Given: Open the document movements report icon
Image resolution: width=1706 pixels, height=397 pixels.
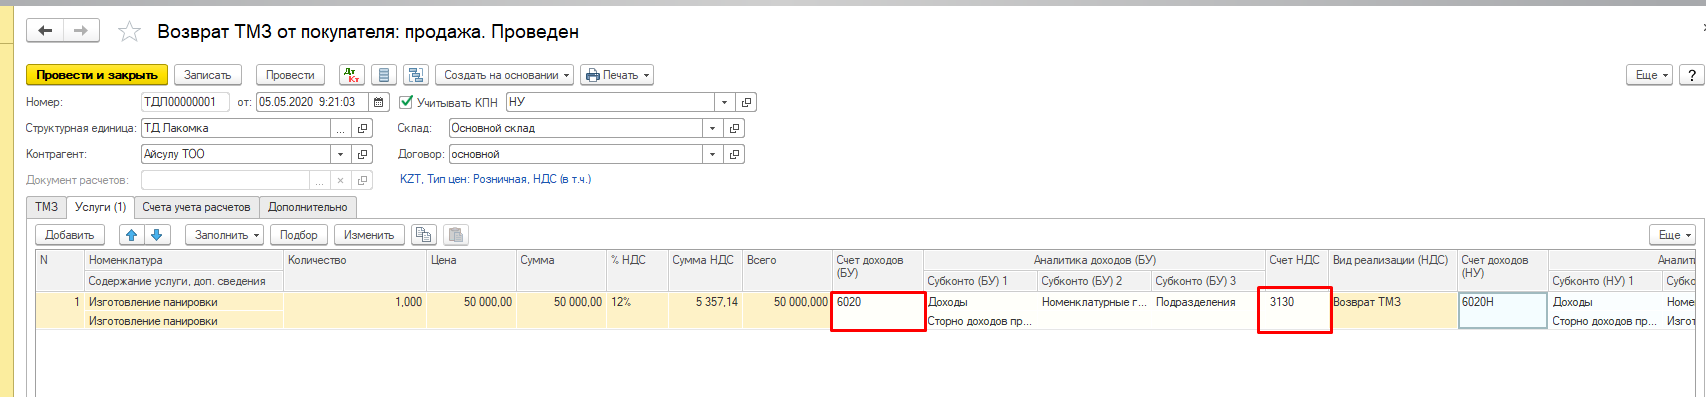Looking at the screenshot, I should 383,75.
